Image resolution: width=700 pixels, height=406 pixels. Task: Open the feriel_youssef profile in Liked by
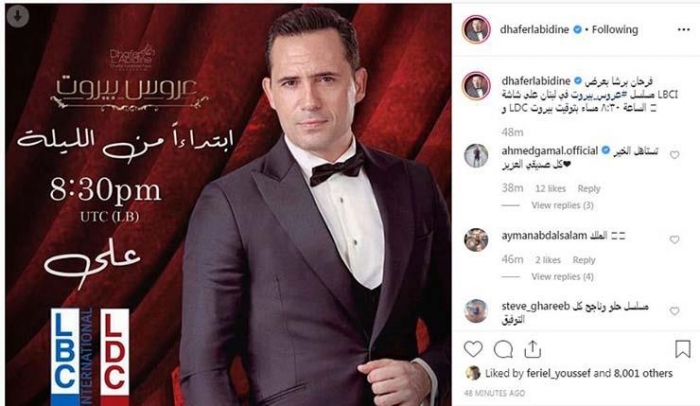(x=558, y=373)
